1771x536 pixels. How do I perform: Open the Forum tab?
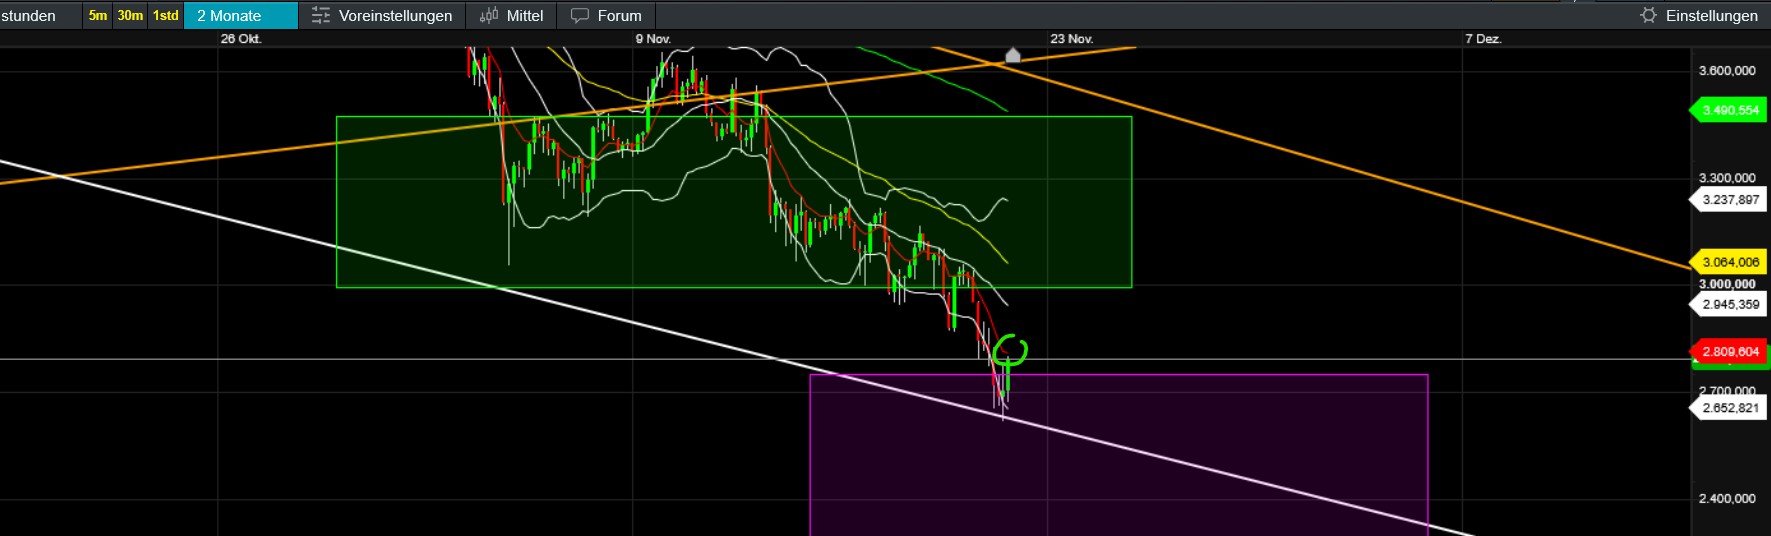619,15
